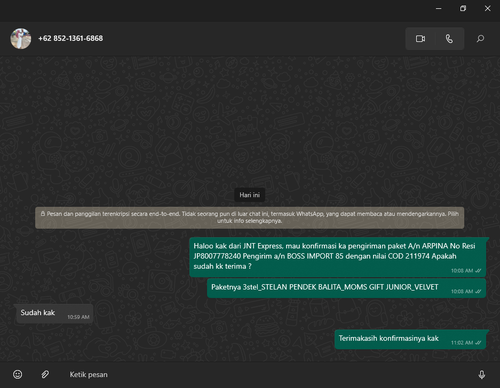Screen dimensions: 500x388
Task: Record a voice message with the microphone
Action: [482, 375]
